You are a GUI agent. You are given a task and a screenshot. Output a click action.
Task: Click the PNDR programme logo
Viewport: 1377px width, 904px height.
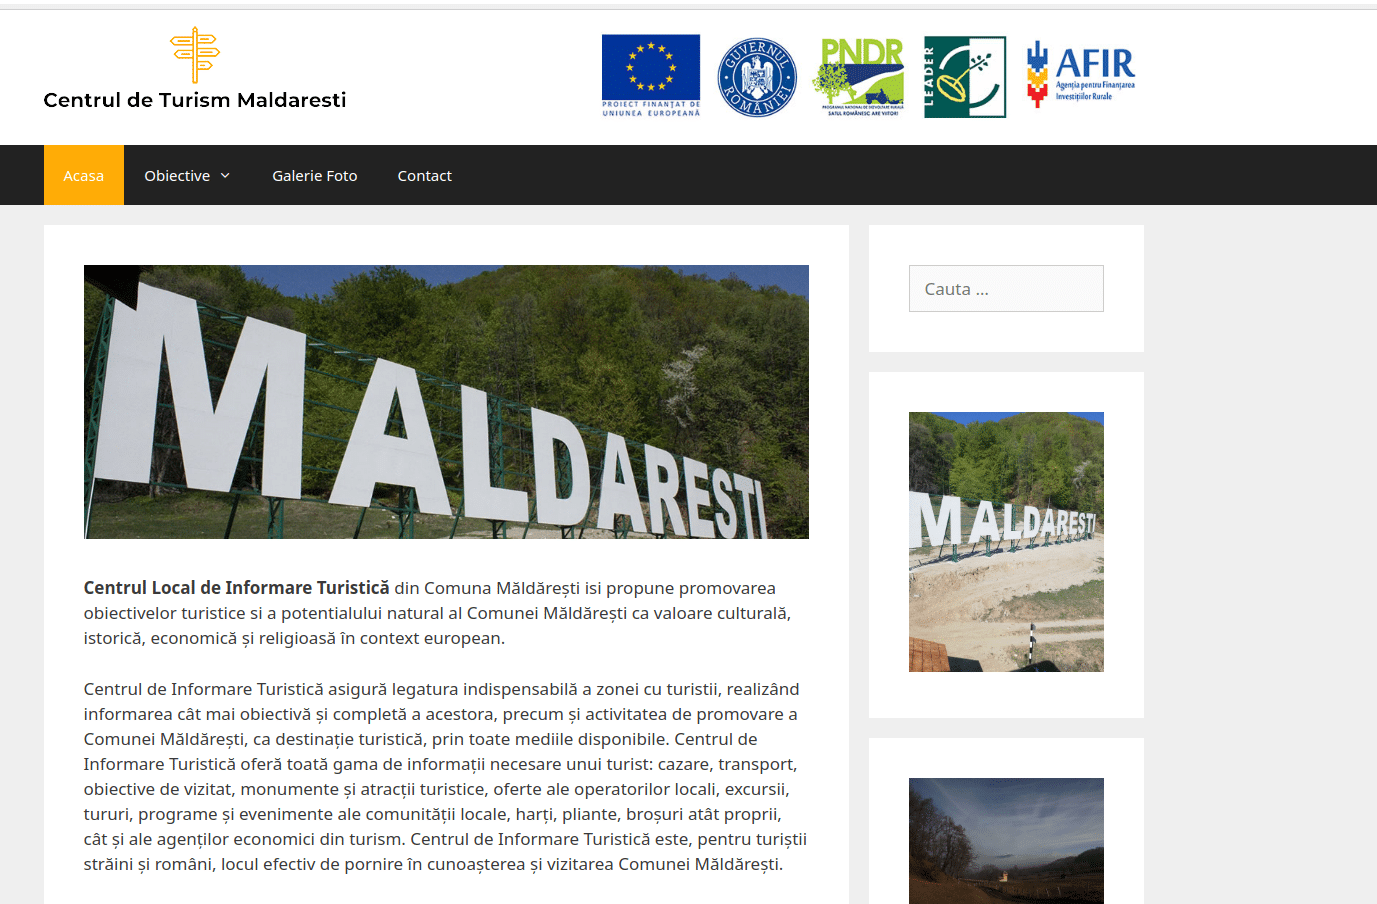[860, 77]
